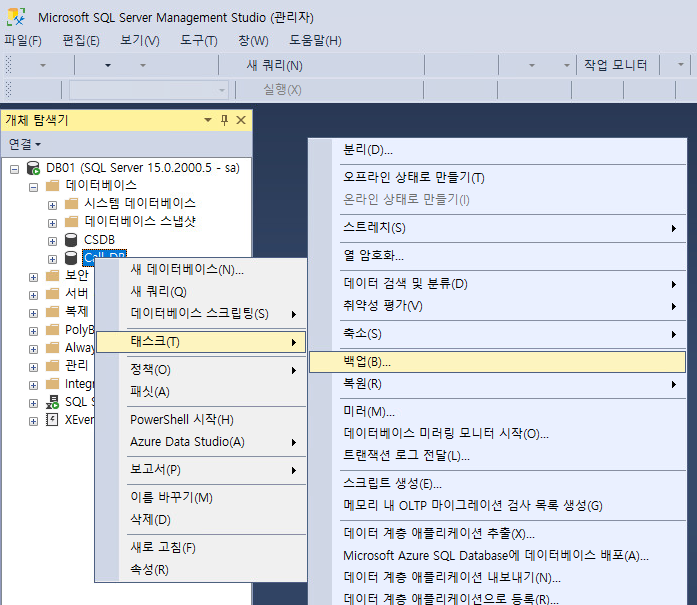Select 삭제(D) in the context menu
This screenshot has height=605, width=697.
pyautogui.click(x=201, y=520)
